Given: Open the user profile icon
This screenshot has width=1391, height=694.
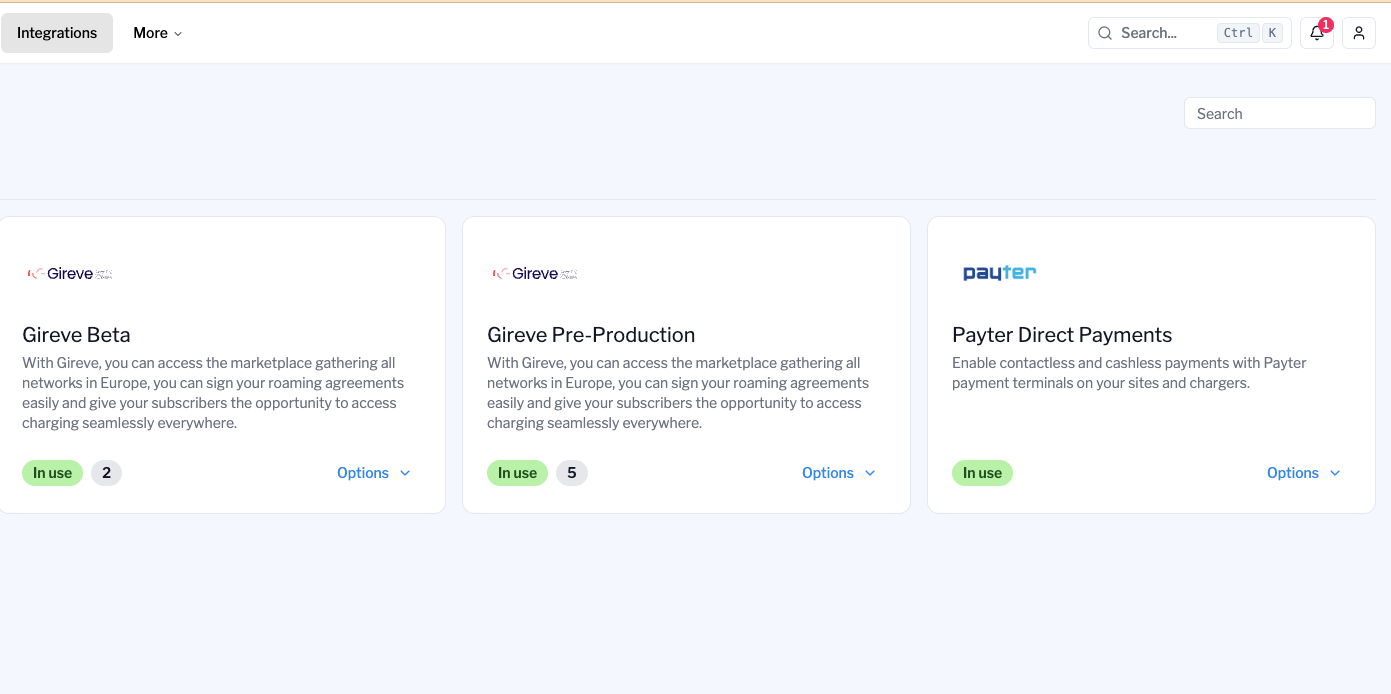Looking at the screenshot, I should point(1358,33).
